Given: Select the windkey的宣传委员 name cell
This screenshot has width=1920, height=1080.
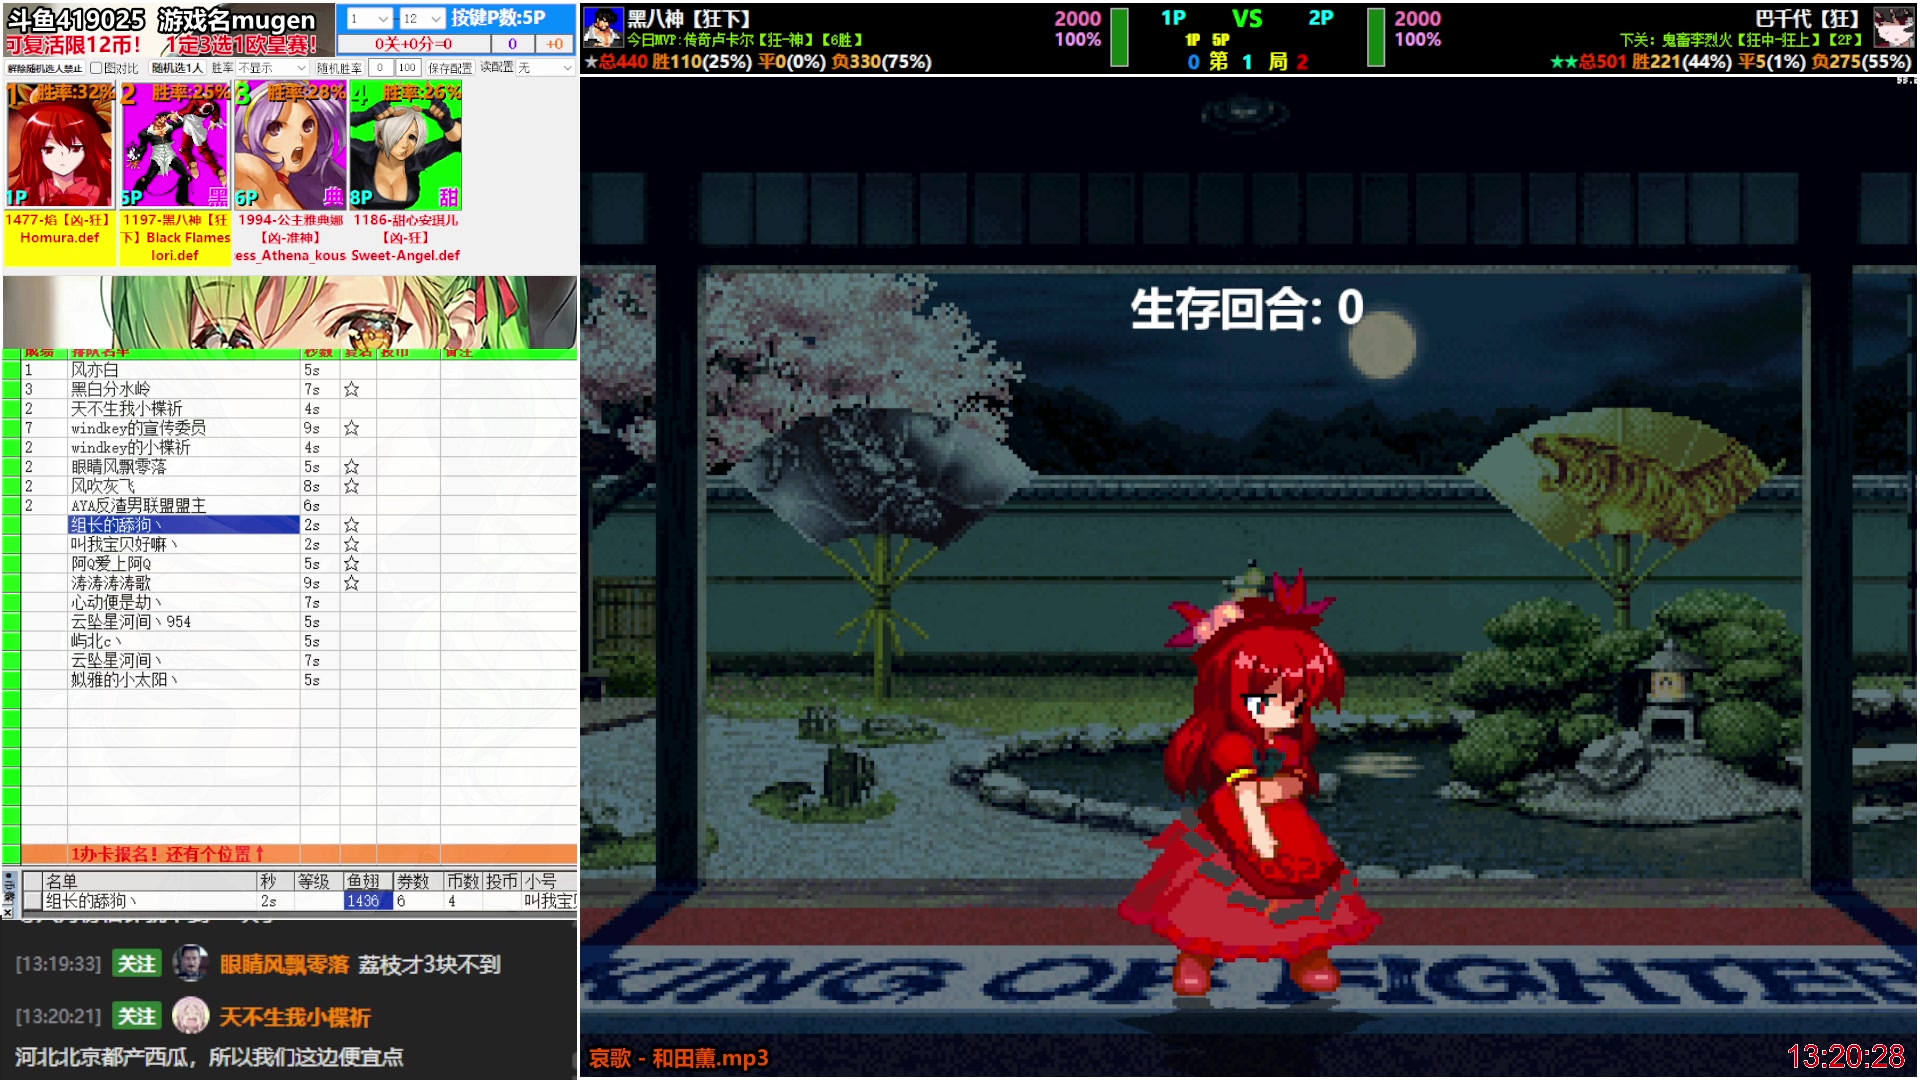Looking at the screenshot, I should (184, 428).
